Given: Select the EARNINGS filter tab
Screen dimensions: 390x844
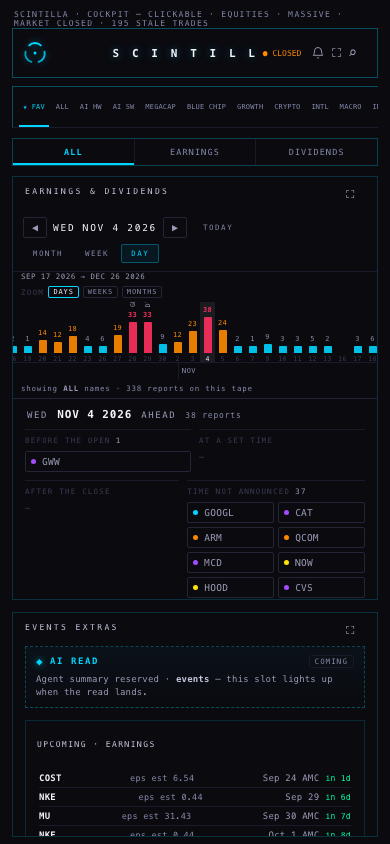Looking at the screenshot, I should [x=195, y=152].
